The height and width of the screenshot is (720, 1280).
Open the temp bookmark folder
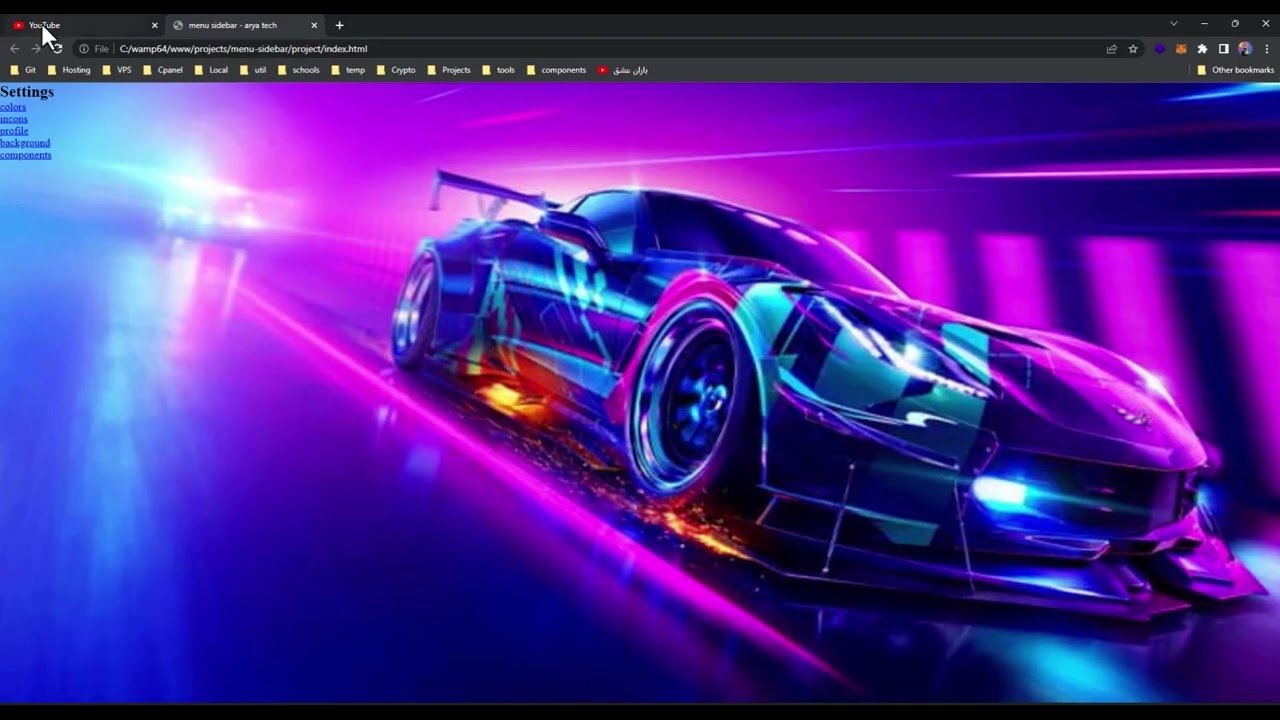[x=348, y=70]
